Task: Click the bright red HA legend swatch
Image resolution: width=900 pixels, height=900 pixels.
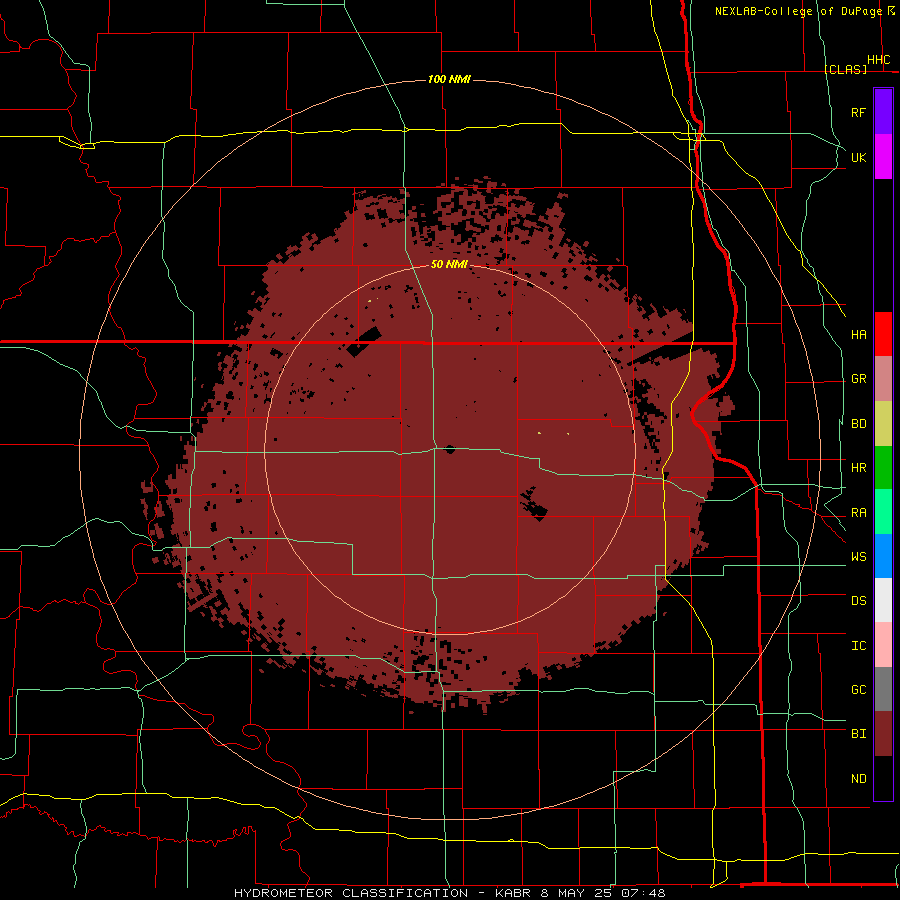Action: tap(883, 334)
